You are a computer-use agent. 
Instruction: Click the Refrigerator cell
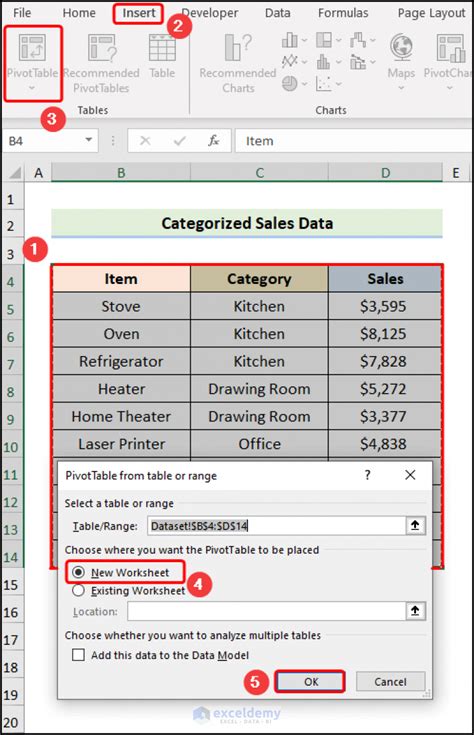point(121,361)
